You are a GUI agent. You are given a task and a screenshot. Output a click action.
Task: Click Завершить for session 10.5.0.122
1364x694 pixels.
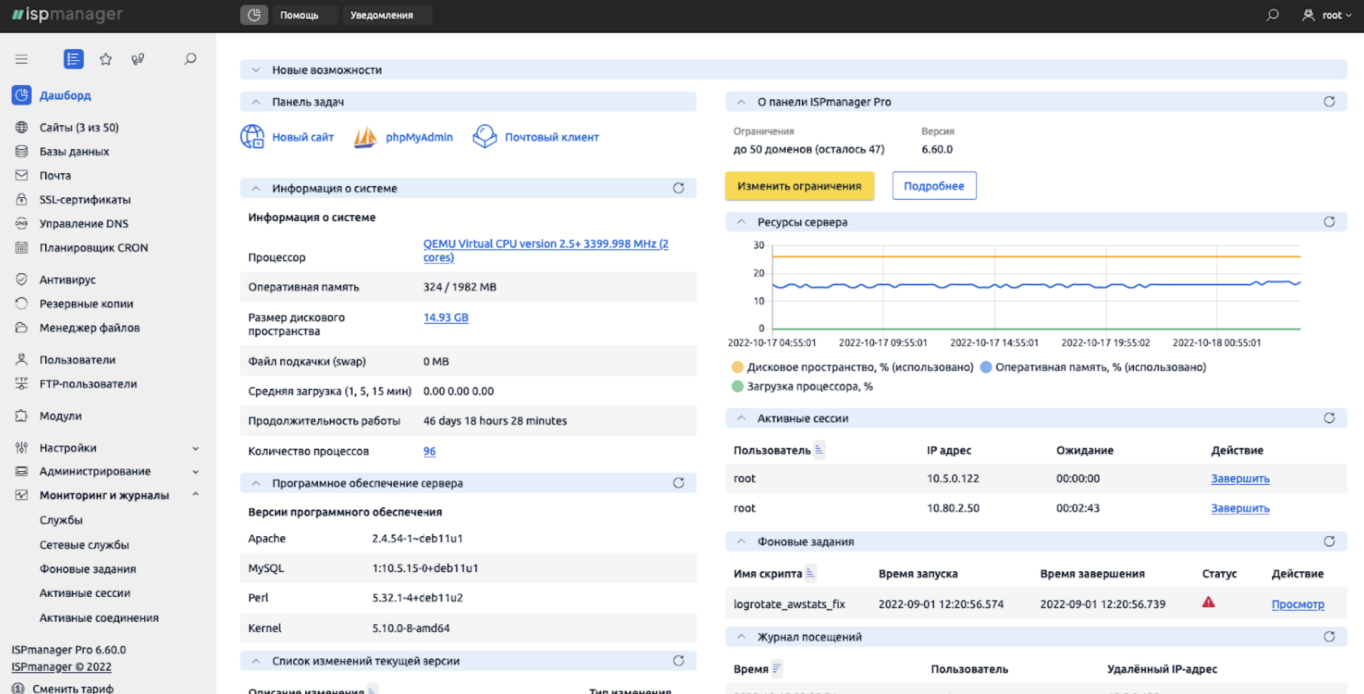1240,479
